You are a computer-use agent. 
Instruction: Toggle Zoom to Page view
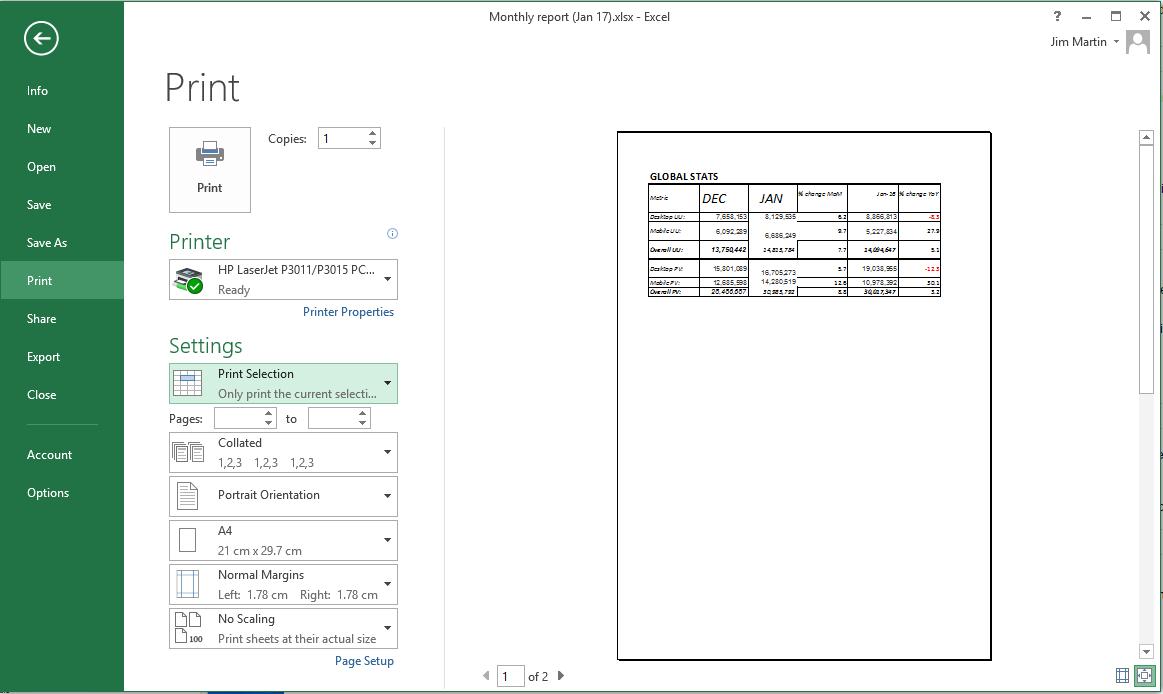(1144, 677)
